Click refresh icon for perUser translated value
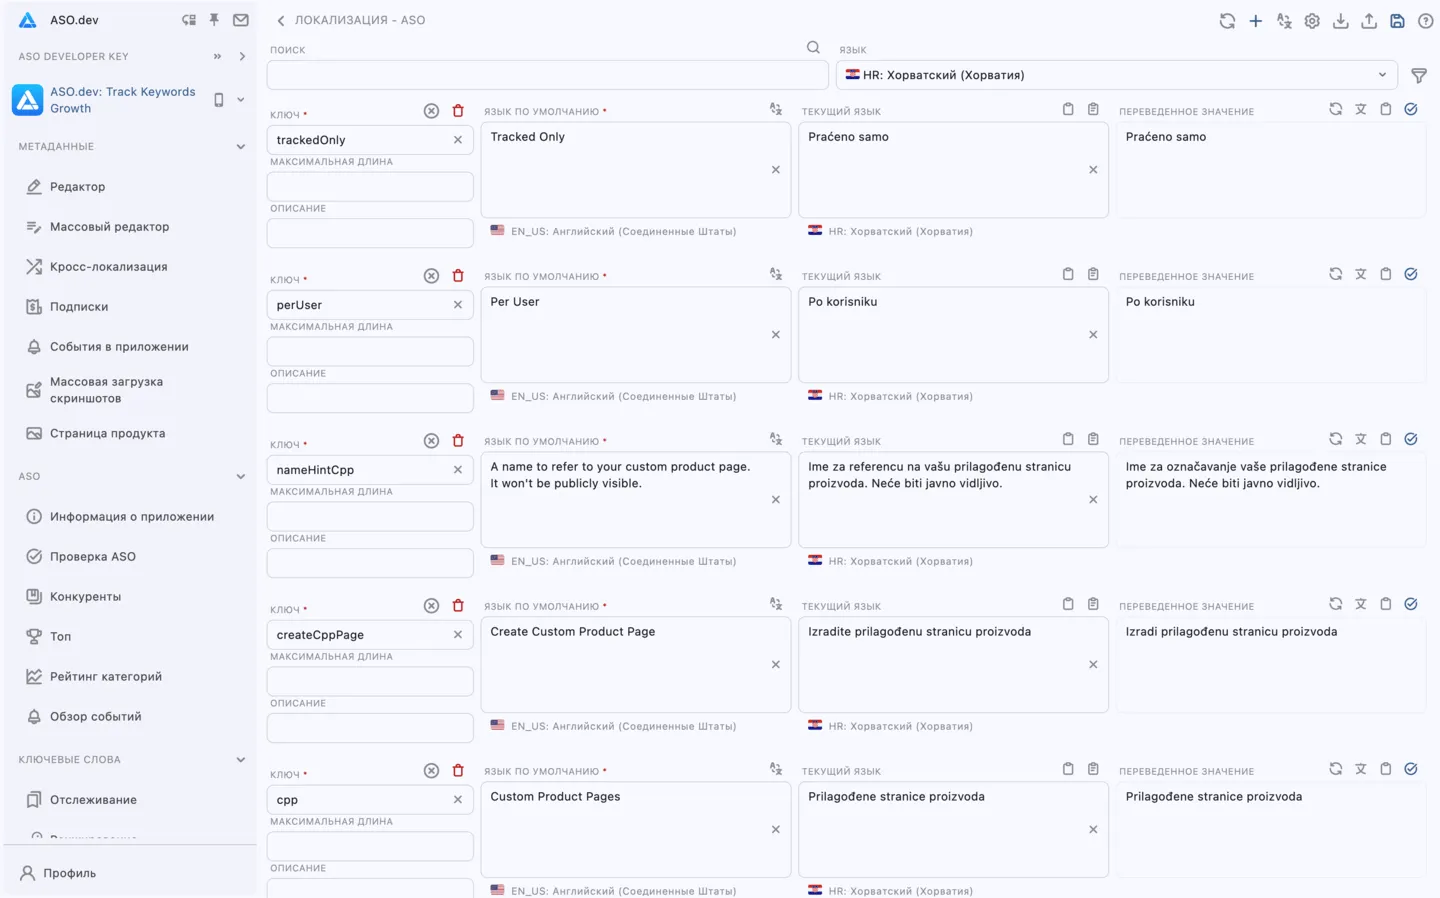This screenshot has height=898, width=1440. coord(1335,274)
